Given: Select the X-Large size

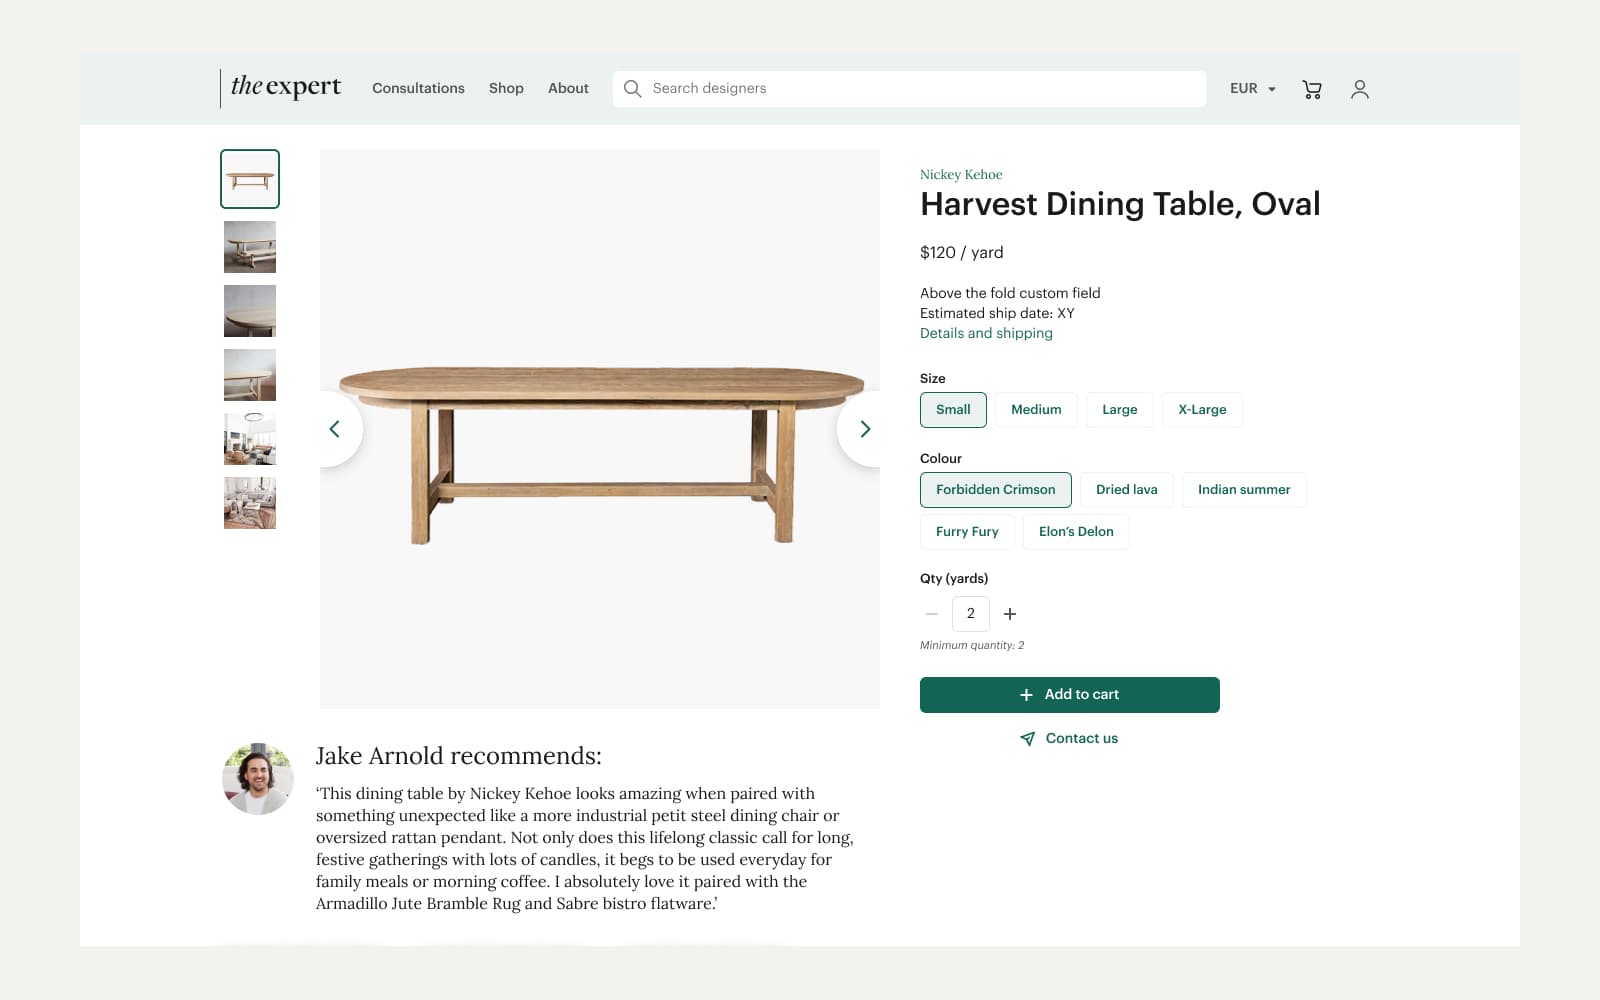Looking at the screenshot, I should pos(1201,409).
